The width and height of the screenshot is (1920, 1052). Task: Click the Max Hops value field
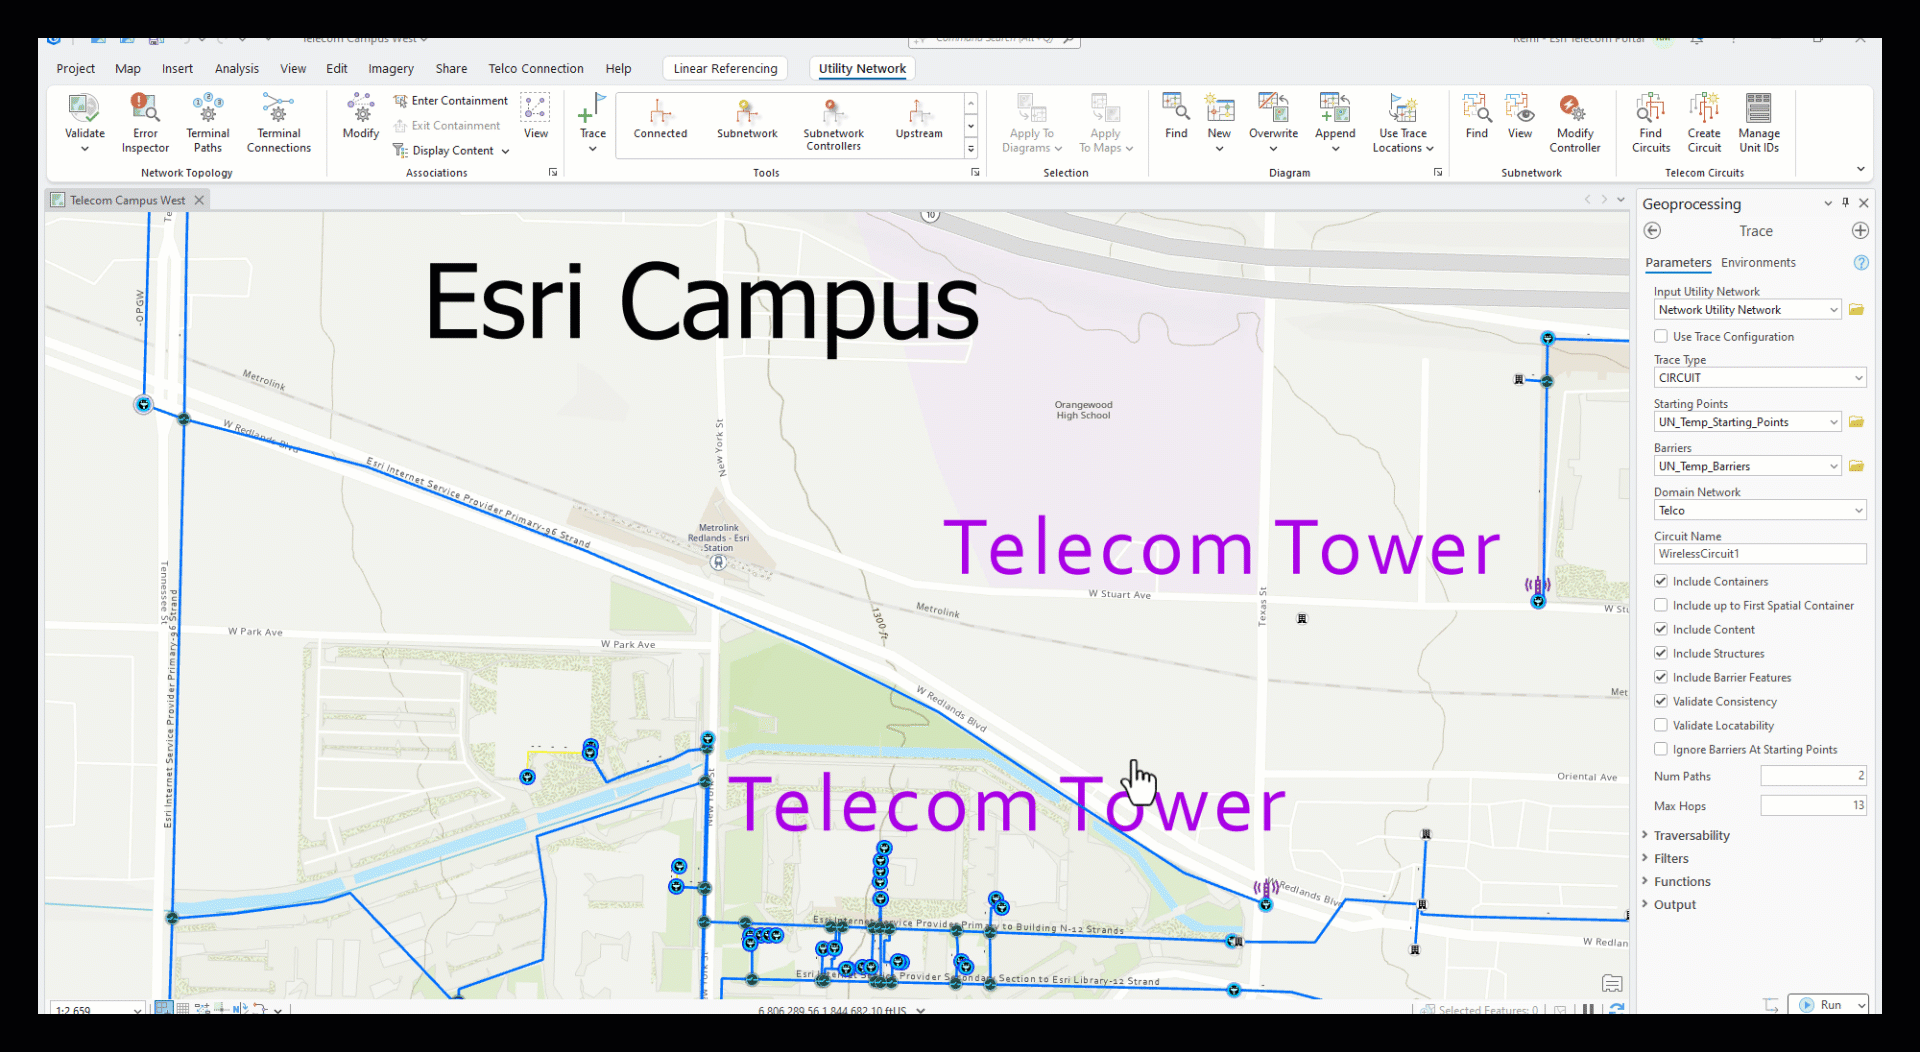click(x=1813, y=805)
